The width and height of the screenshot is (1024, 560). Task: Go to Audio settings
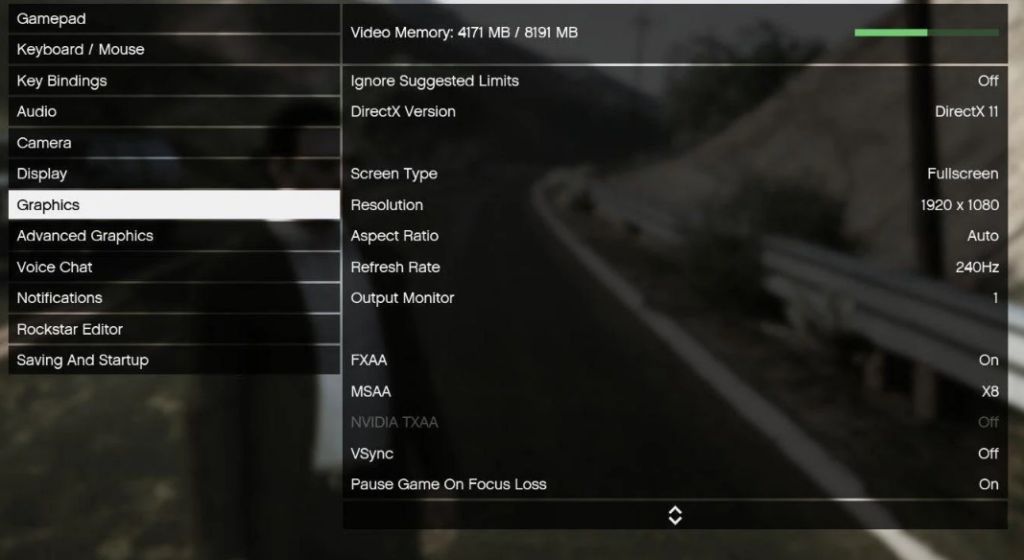coord(174,112)
